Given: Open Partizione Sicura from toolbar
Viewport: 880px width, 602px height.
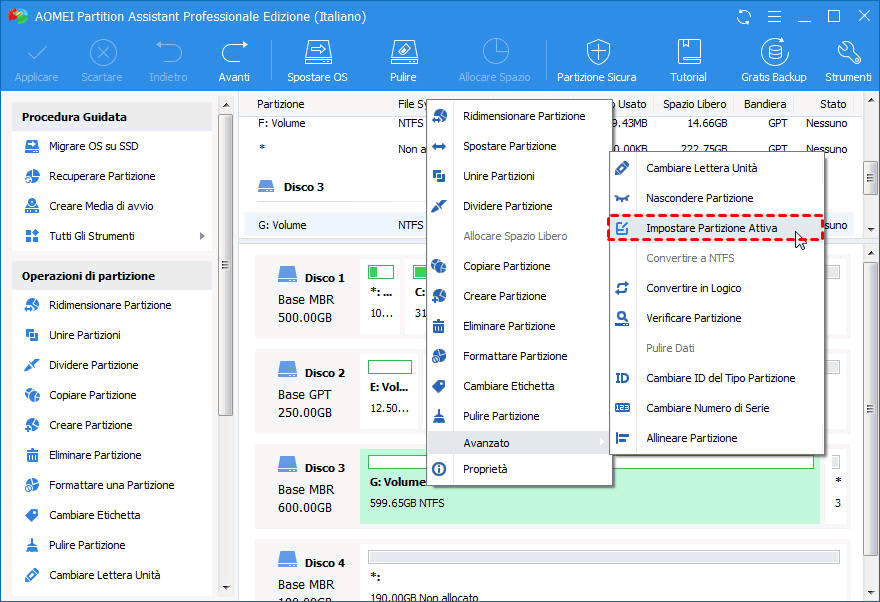Looking at the screenshot, I should pos(597,61).
